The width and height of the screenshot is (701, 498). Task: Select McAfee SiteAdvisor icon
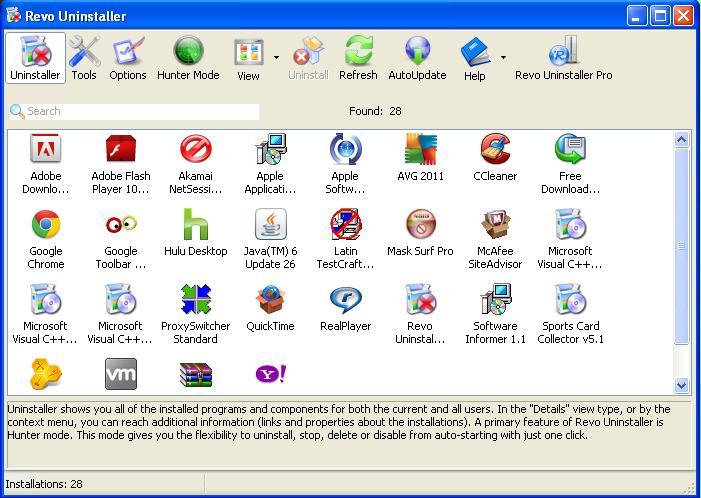click(x=495, y=227)
